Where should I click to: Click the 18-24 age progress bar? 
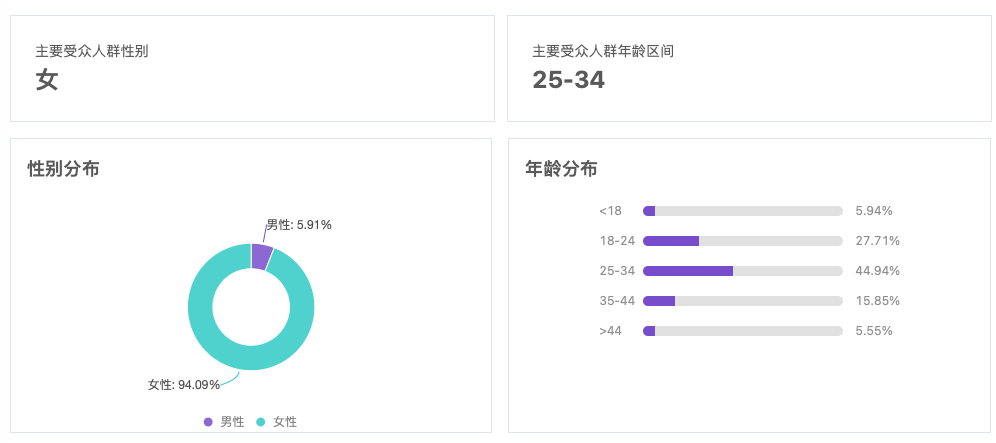pyautogui.click(x=743, y=241)
